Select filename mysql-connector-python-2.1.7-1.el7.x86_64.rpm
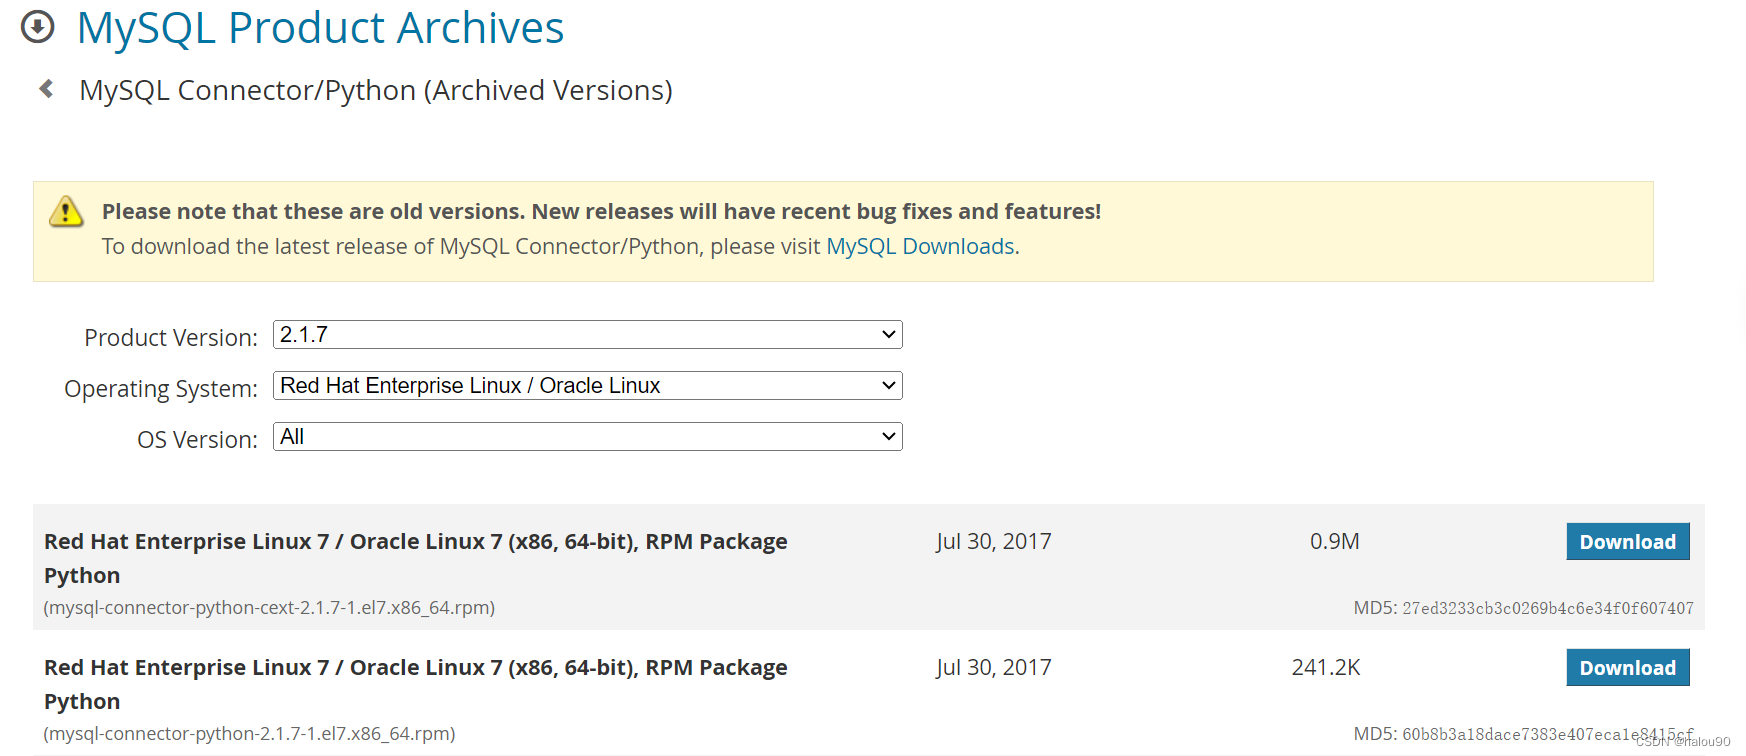The height and width of the screenshot is (756, 1746). pyautogui.click(x=249, y=734)
